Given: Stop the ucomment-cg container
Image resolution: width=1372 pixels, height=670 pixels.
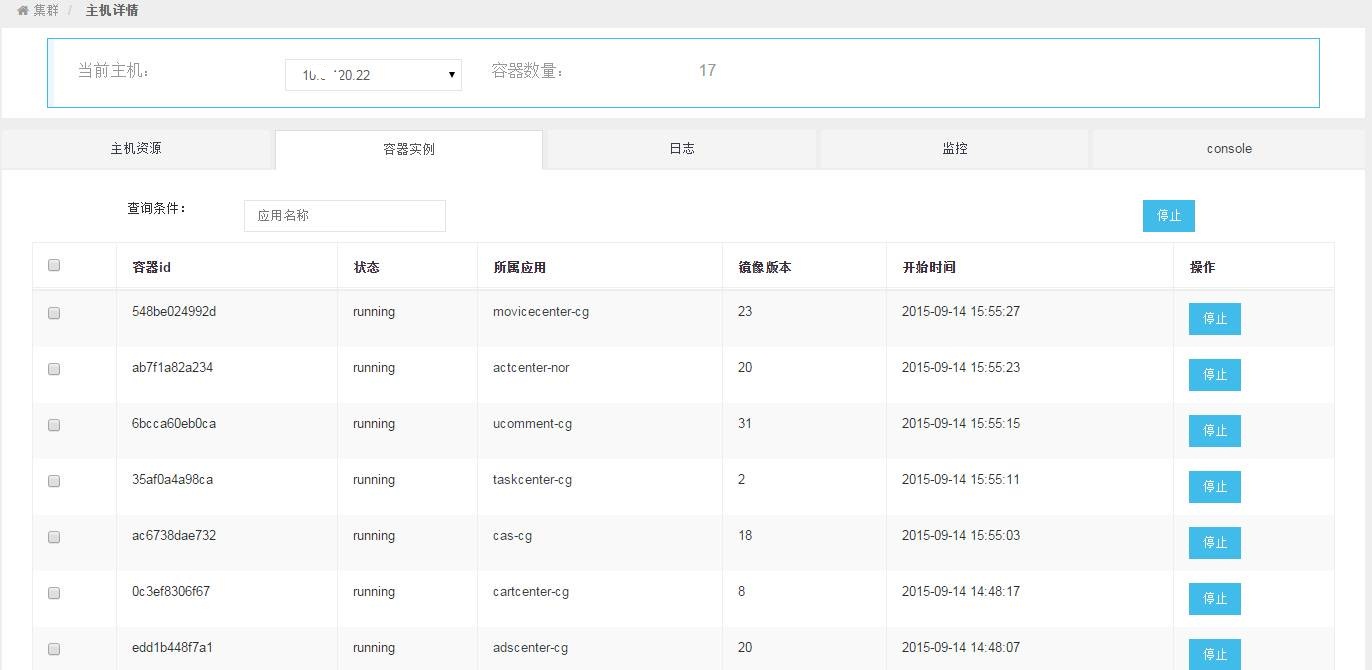Looking at the screenshot, I should [1215, 431].
